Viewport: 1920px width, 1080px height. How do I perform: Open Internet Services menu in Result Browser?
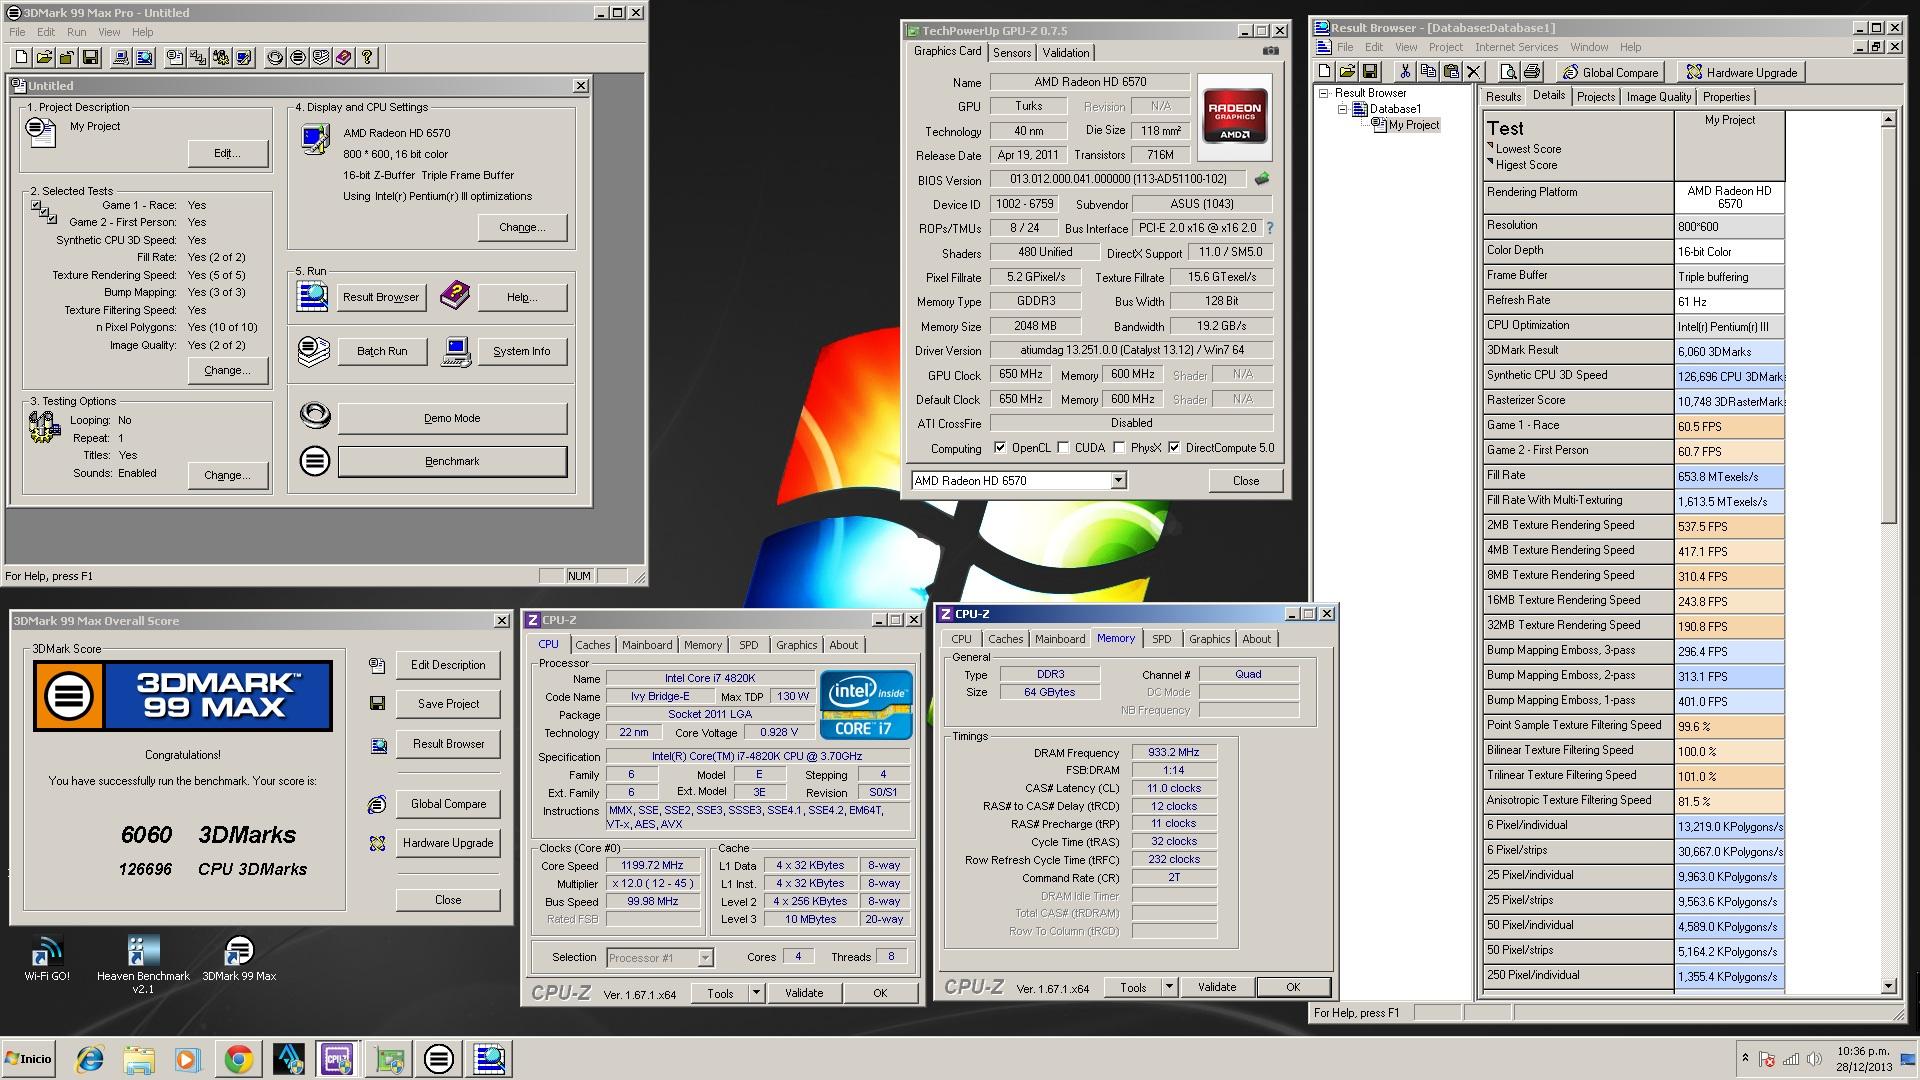coord(1516,47)
